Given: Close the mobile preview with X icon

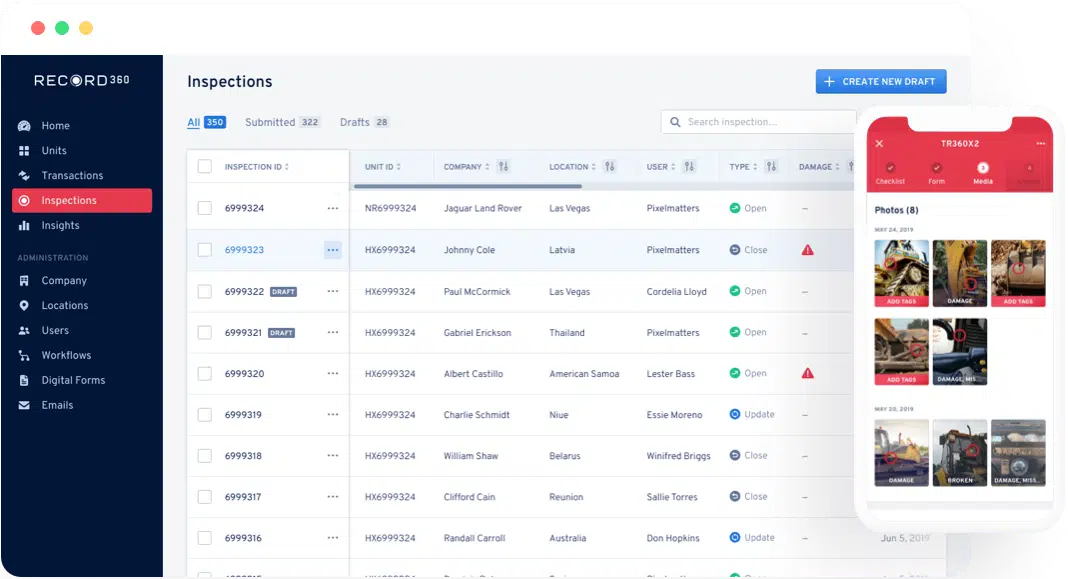Looking at the screenshot, I should point(879,144).
